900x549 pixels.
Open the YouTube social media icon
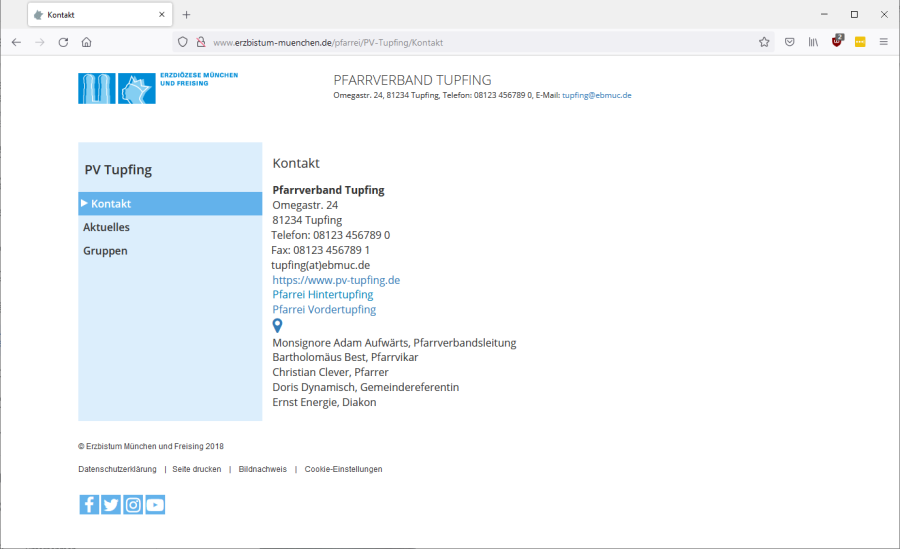click(155, 505)
